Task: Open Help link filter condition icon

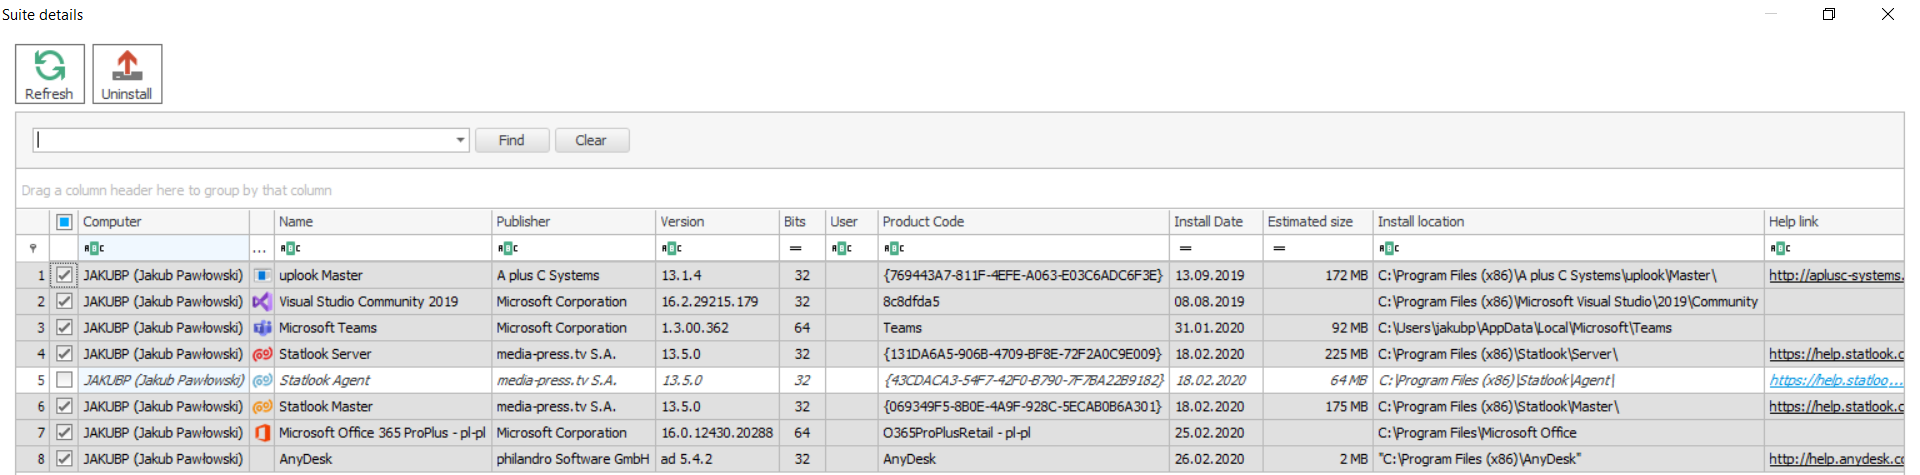Action: point(1780,248)
